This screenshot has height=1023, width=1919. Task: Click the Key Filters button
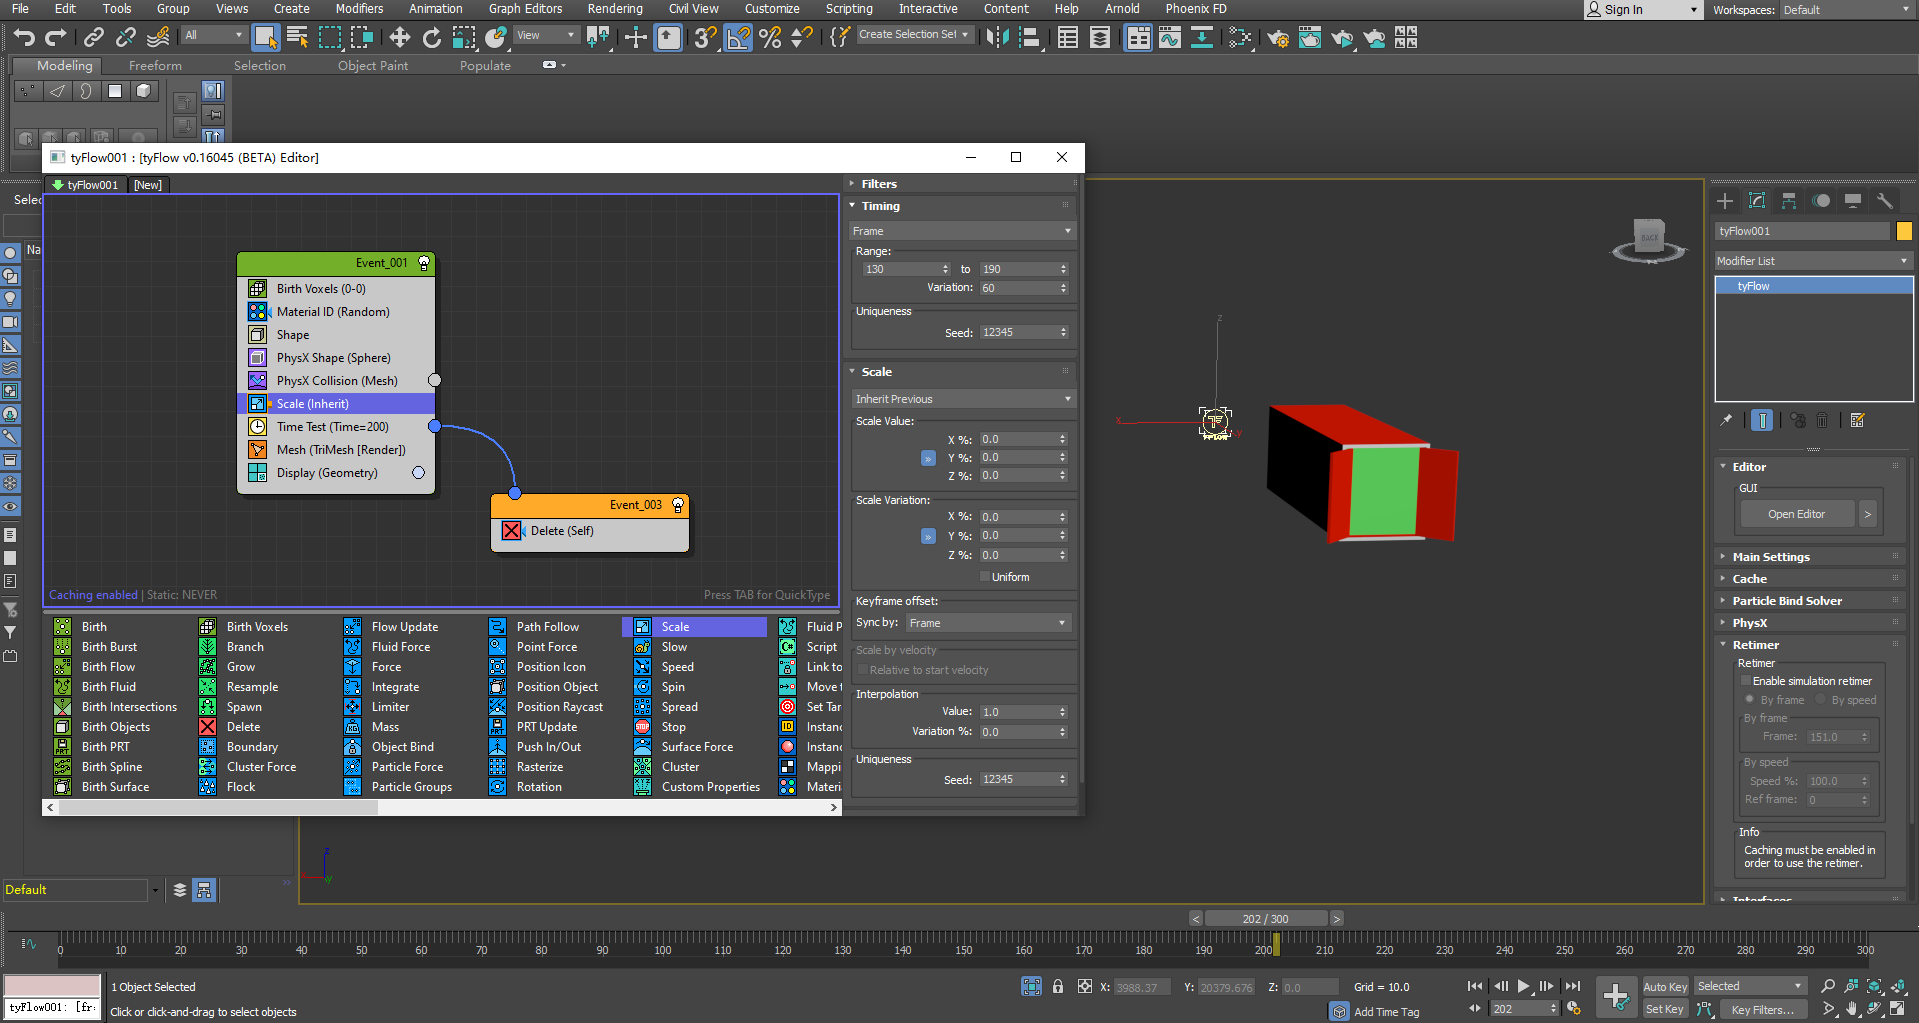(1762, 1009)
